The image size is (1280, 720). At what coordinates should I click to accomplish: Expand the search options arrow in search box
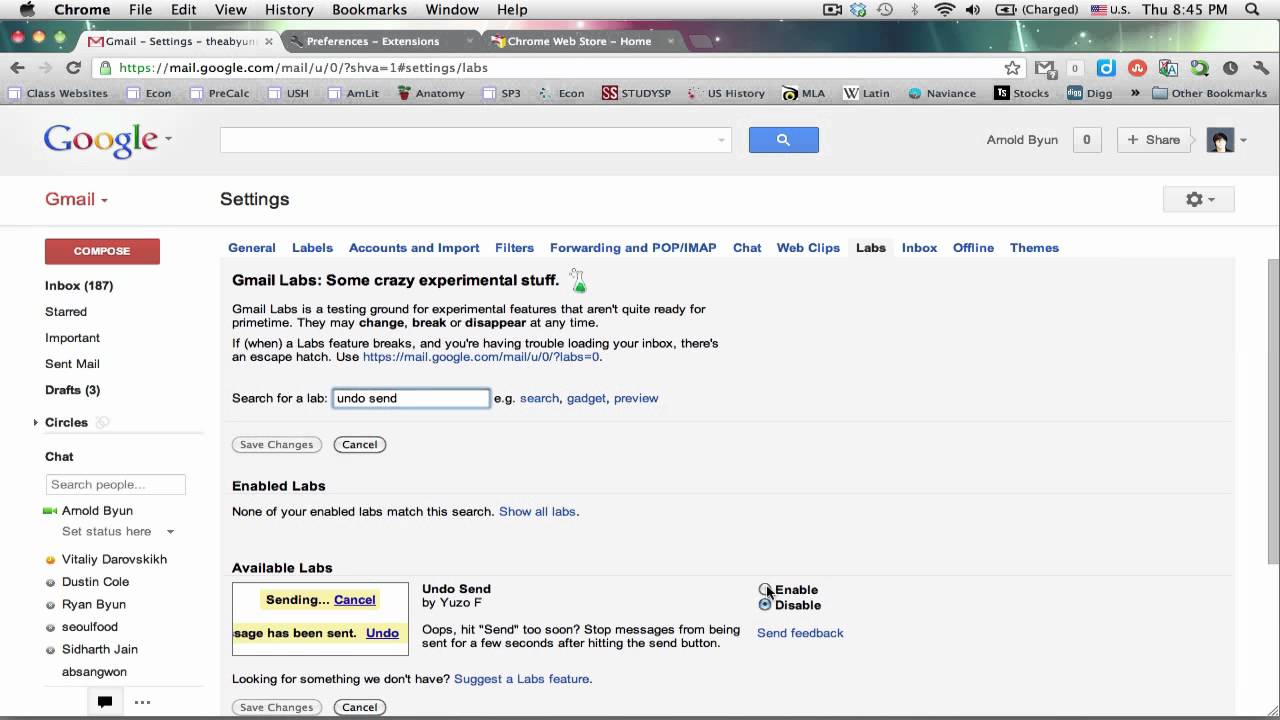pos(721,140)
